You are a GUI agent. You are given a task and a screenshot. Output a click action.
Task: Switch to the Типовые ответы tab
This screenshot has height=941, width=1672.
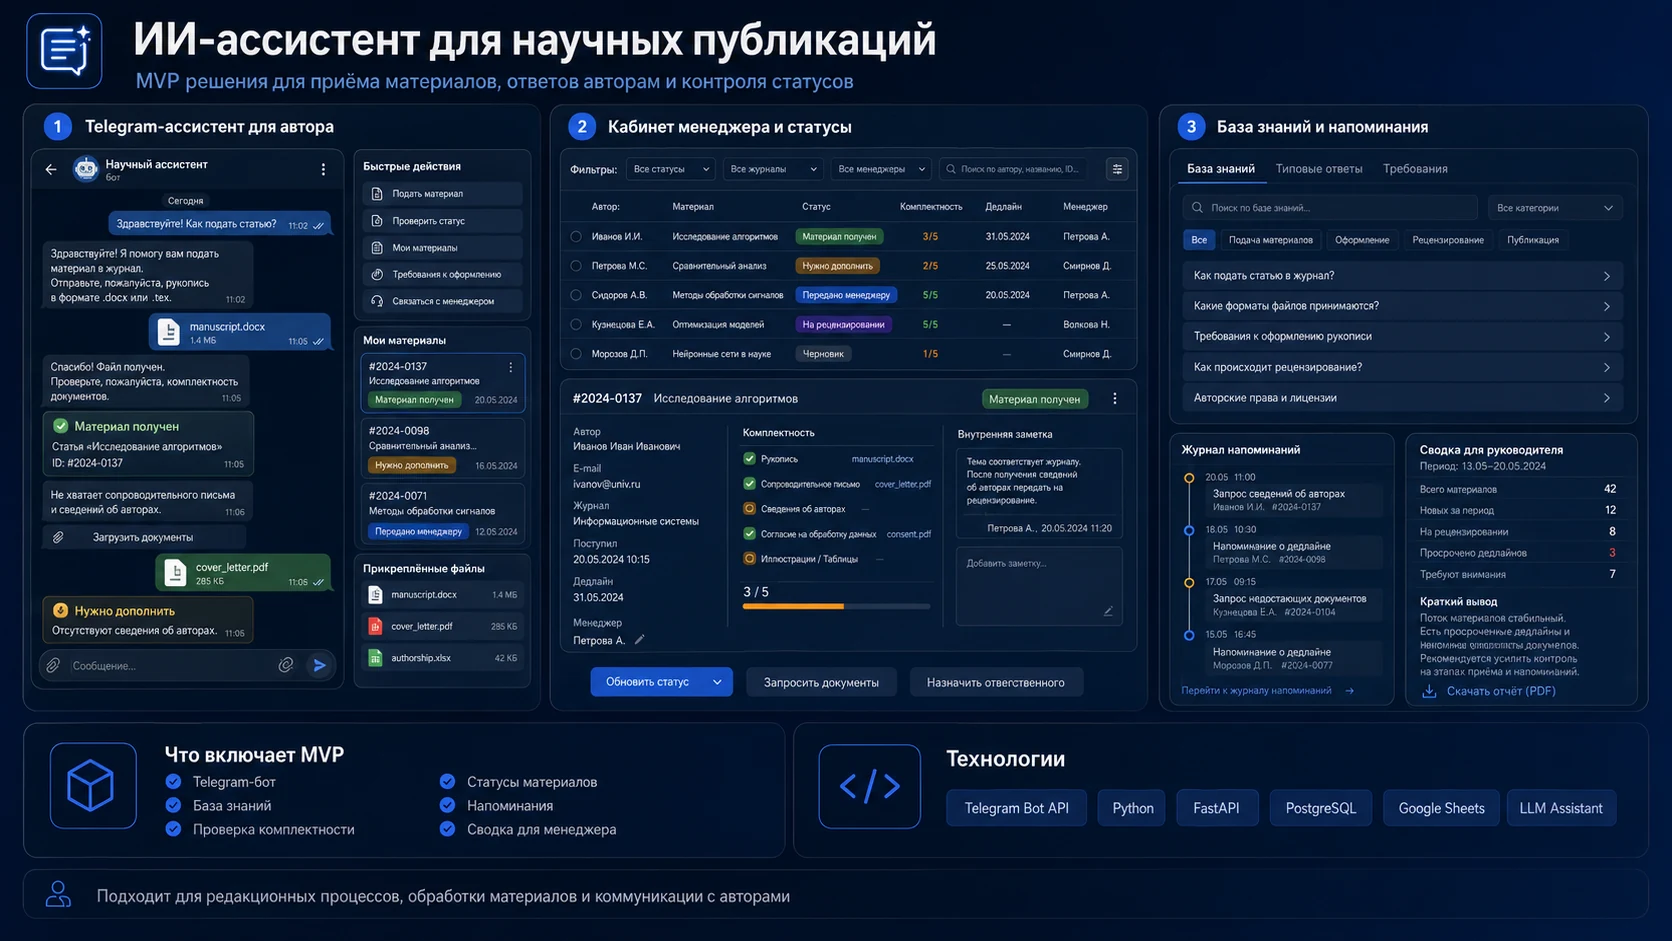[x=1319, y=169]
